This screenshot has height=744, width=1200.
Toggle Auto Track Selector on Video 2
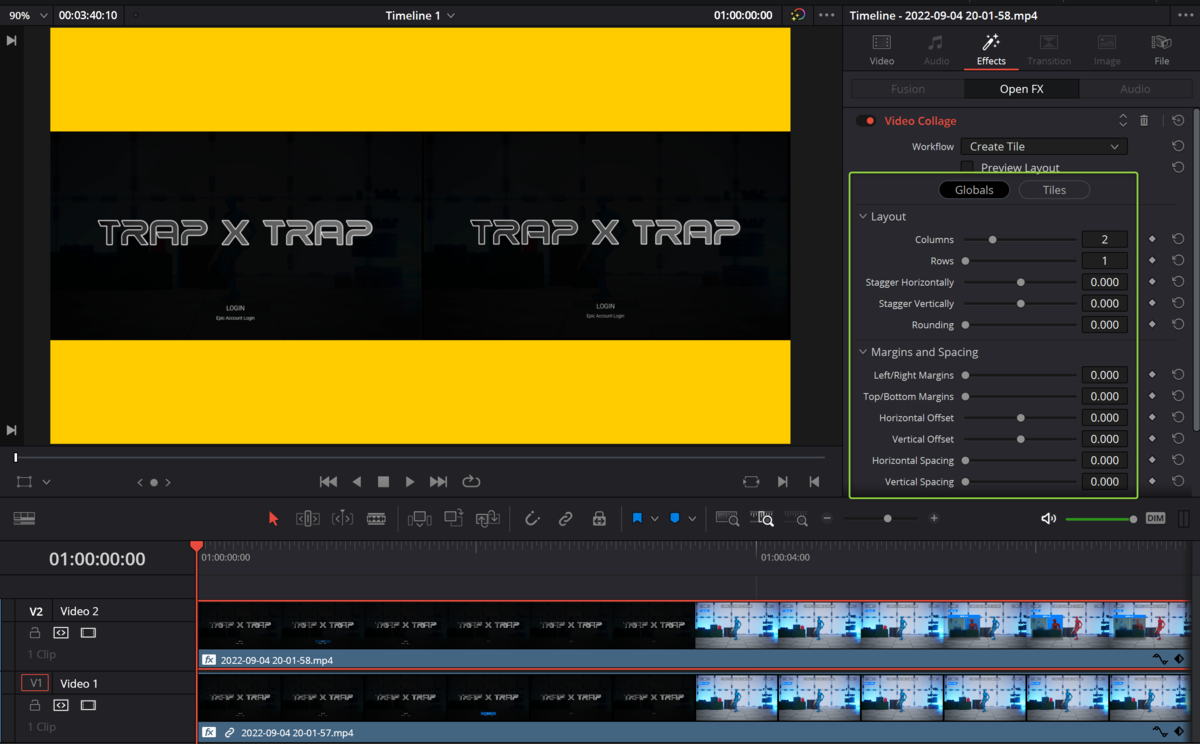click(61, 633)
